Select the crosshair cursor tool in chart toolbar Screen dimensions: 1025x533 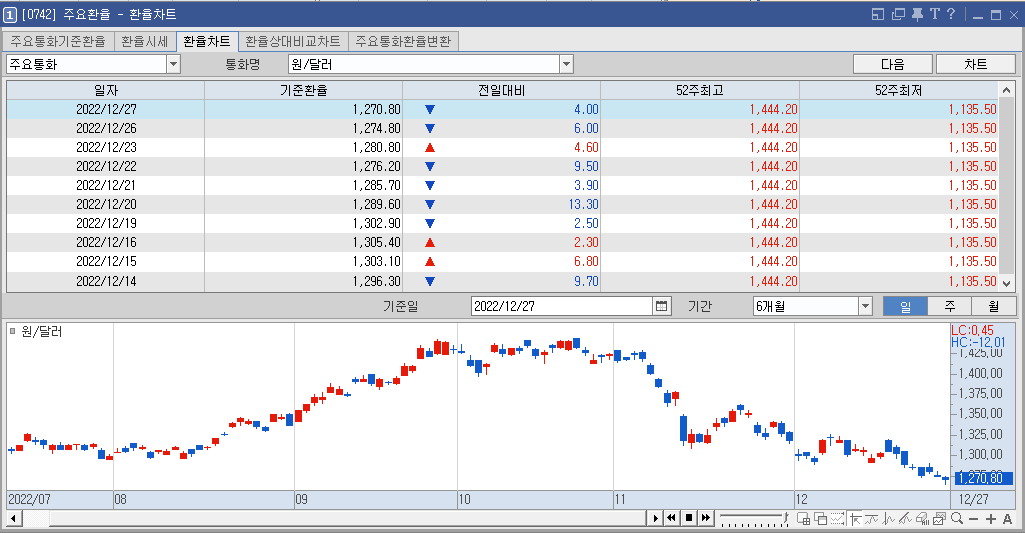tap(855, 519)
